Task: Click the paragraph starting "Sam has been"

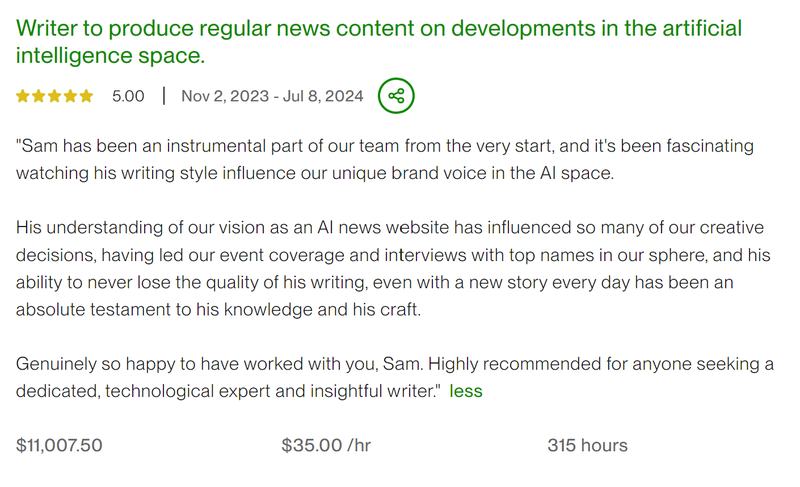Action: coord(384,159)
